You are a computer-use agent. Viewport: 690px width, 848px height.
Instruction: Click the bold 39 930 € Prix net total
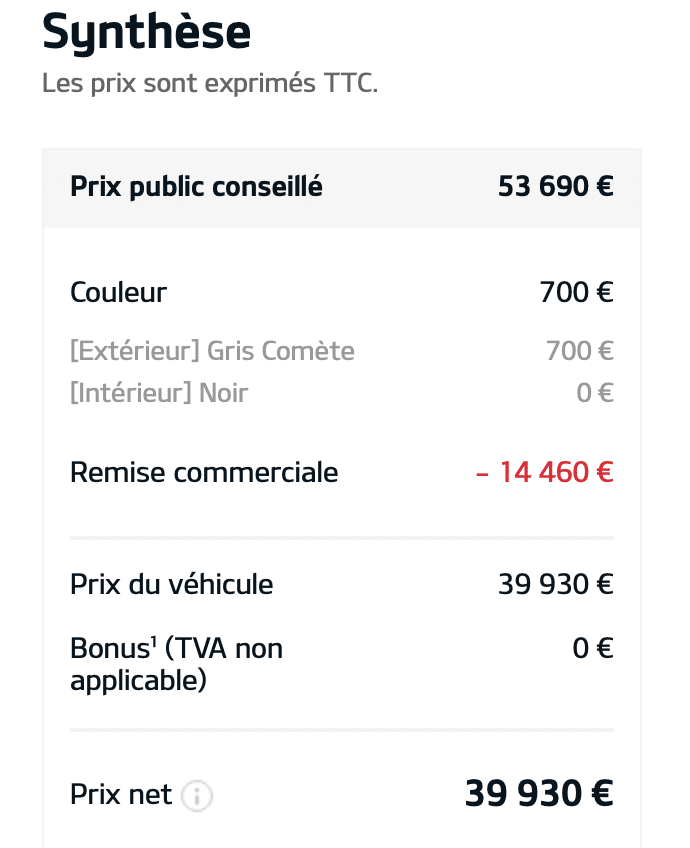(538, 794)
